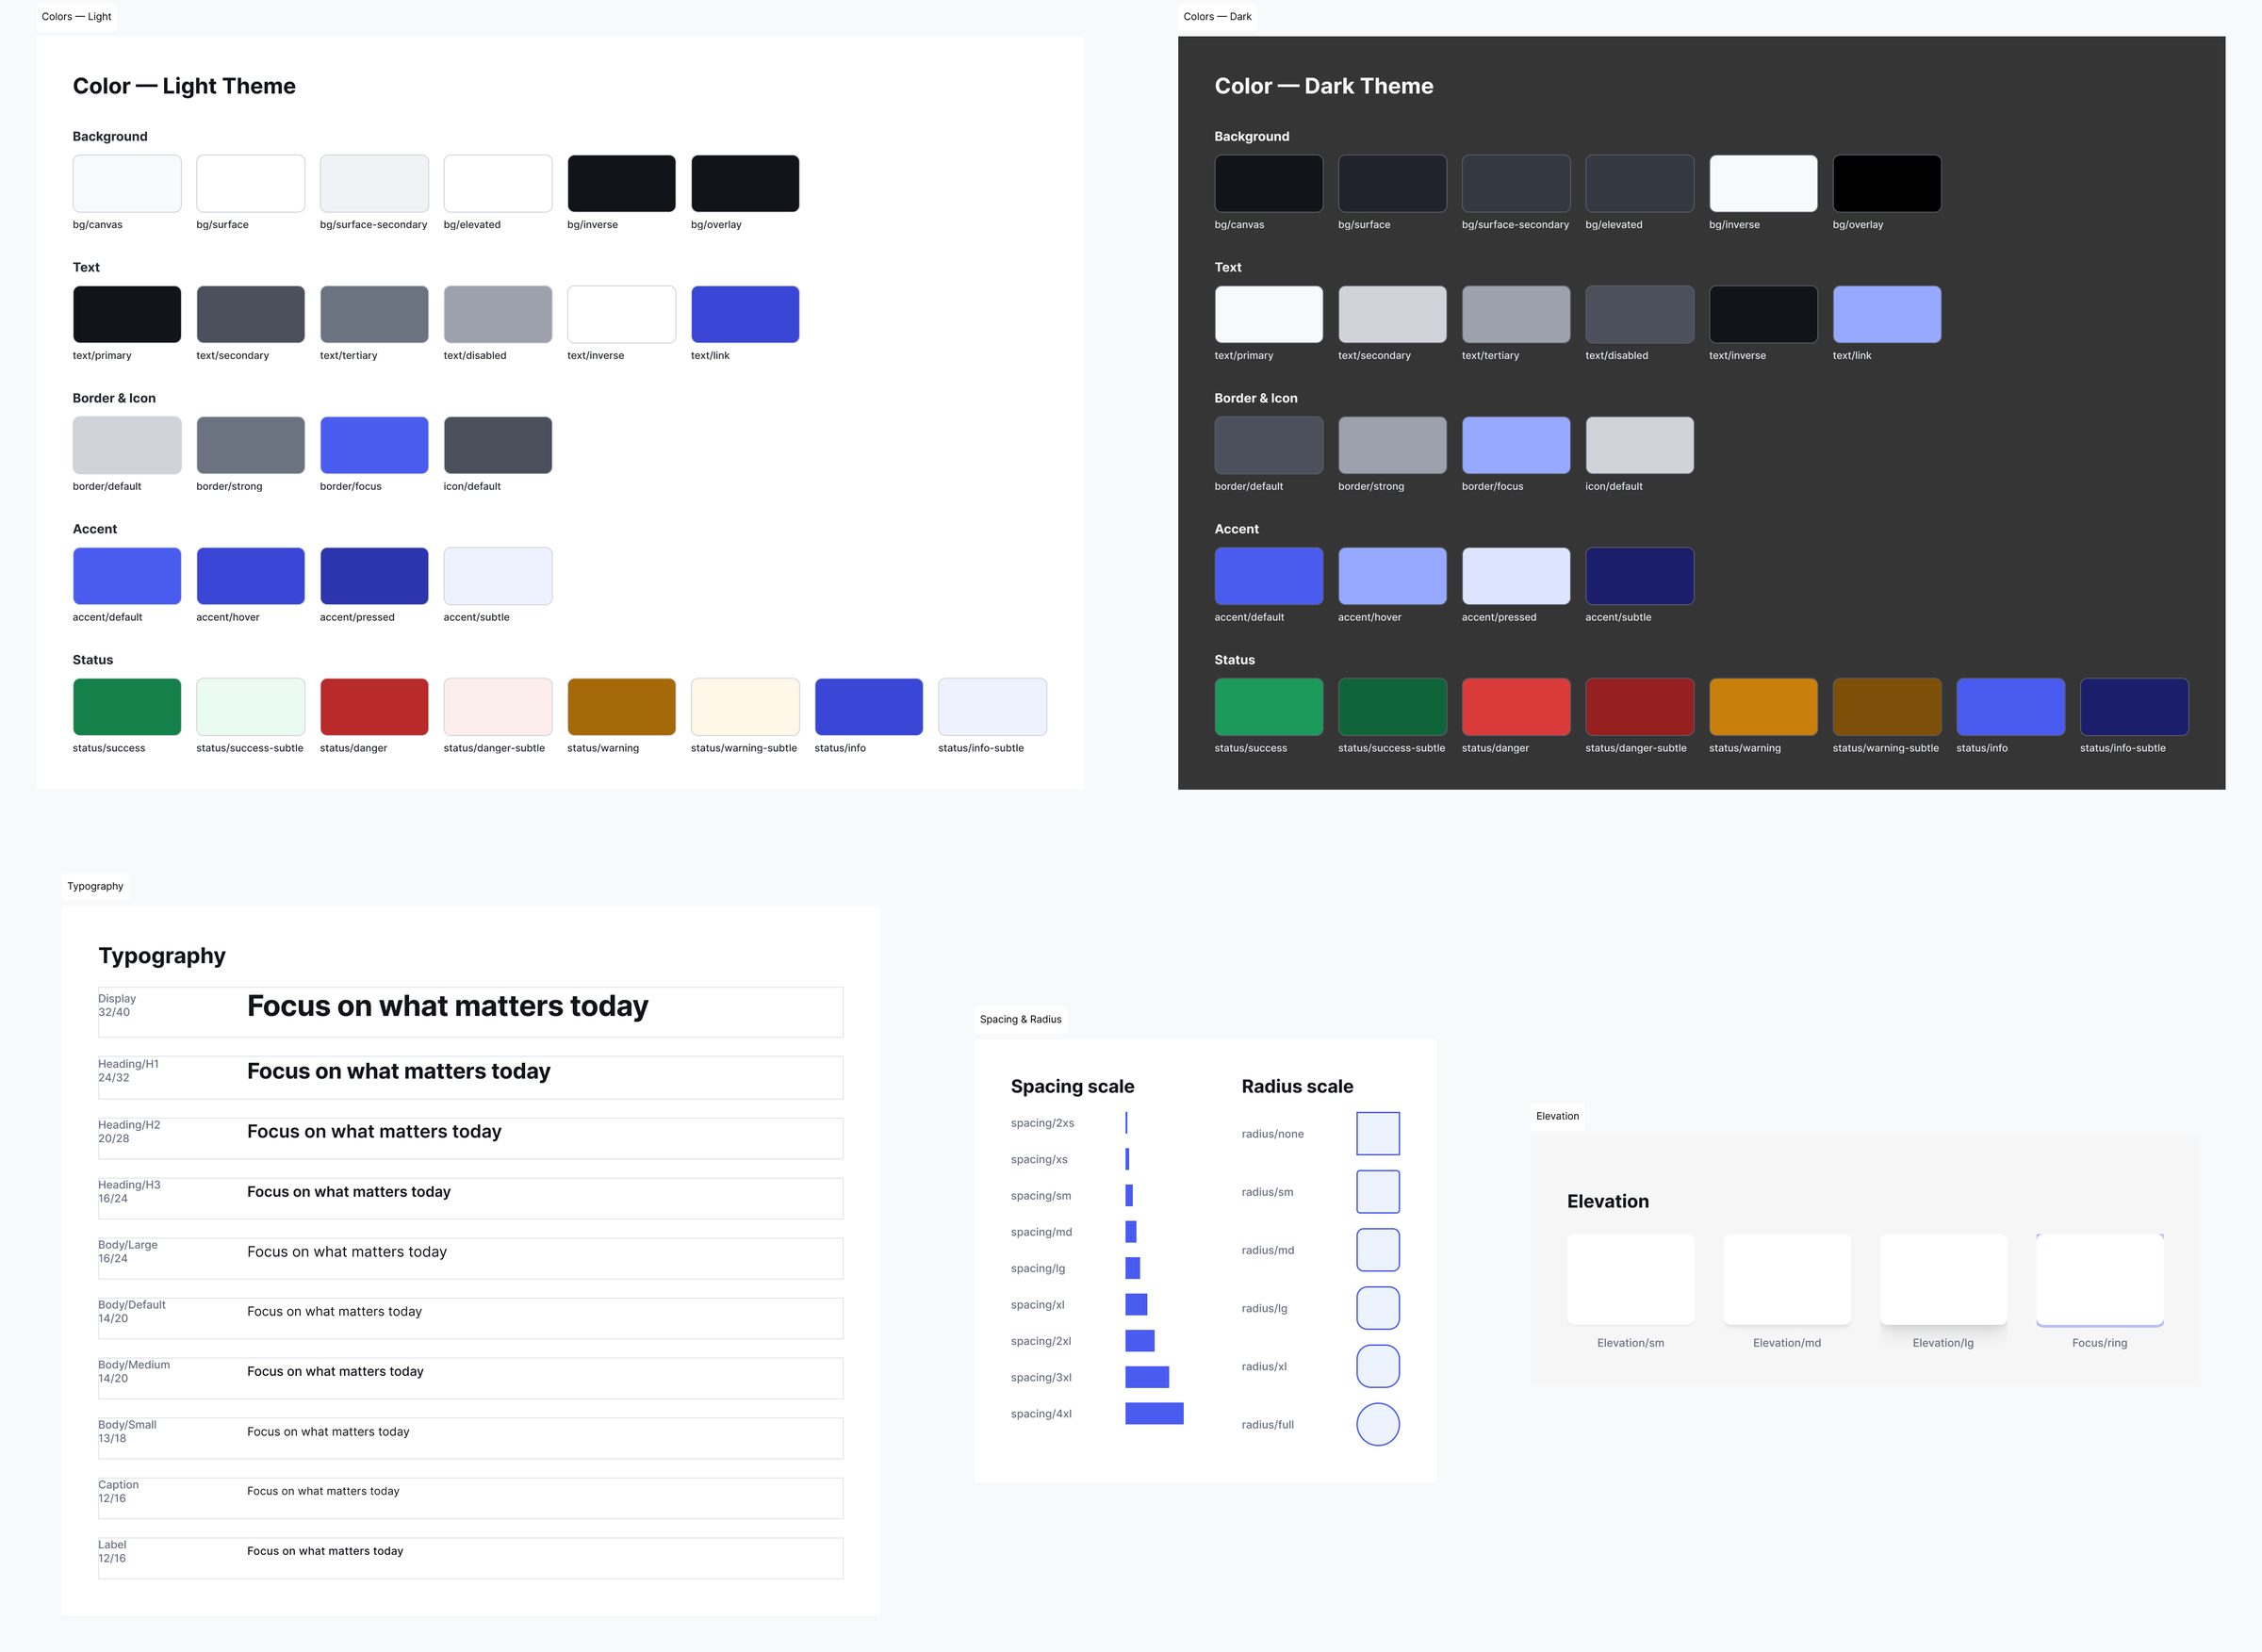Select the radius/none square sample
Screen dimensions: 2262x1652
pyautogui.click(x=1378, y=1134)
